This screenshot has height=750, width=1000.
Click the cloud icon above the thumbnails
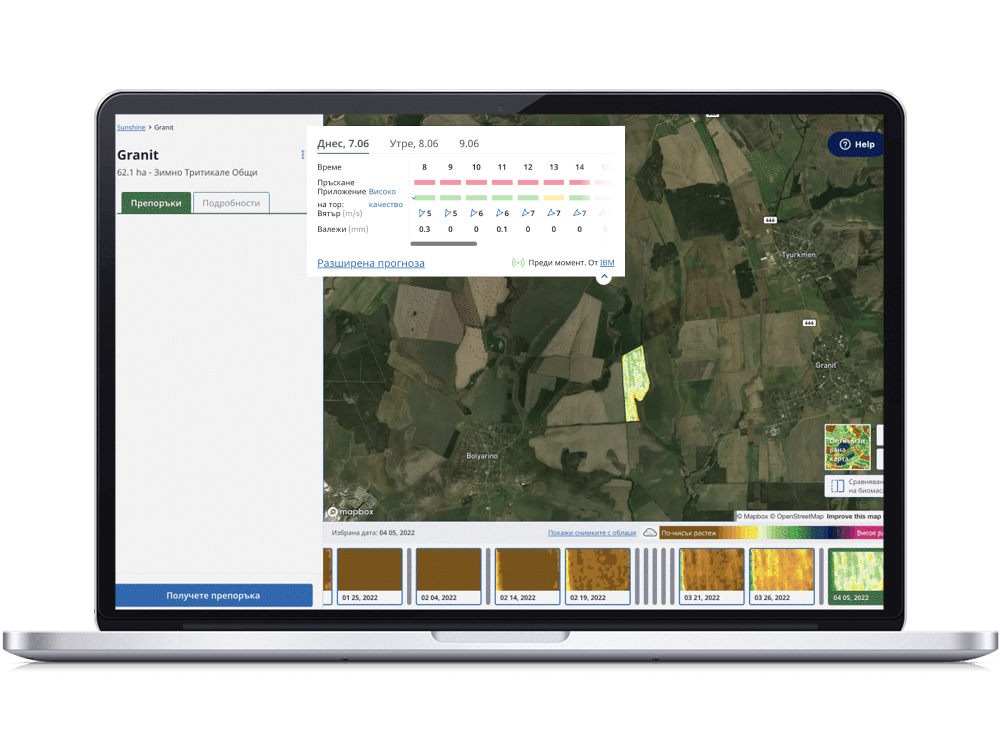650,533
